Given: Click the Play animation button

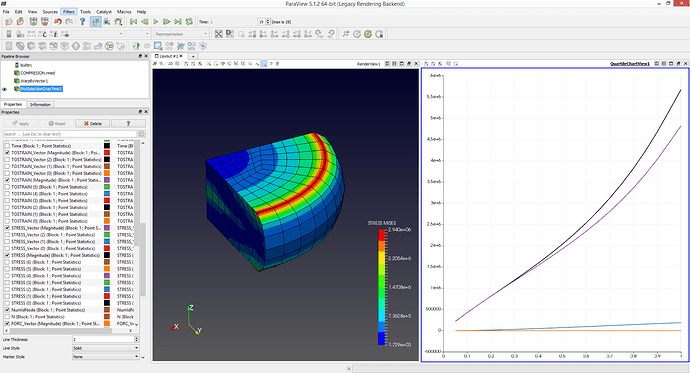Looking at the screenshot, I should coord(155,22).
